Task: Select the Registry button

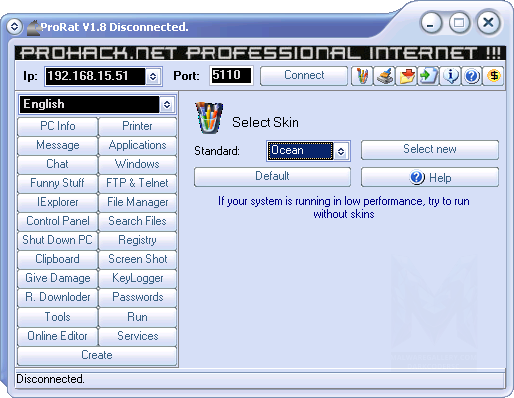Action: 137,240
